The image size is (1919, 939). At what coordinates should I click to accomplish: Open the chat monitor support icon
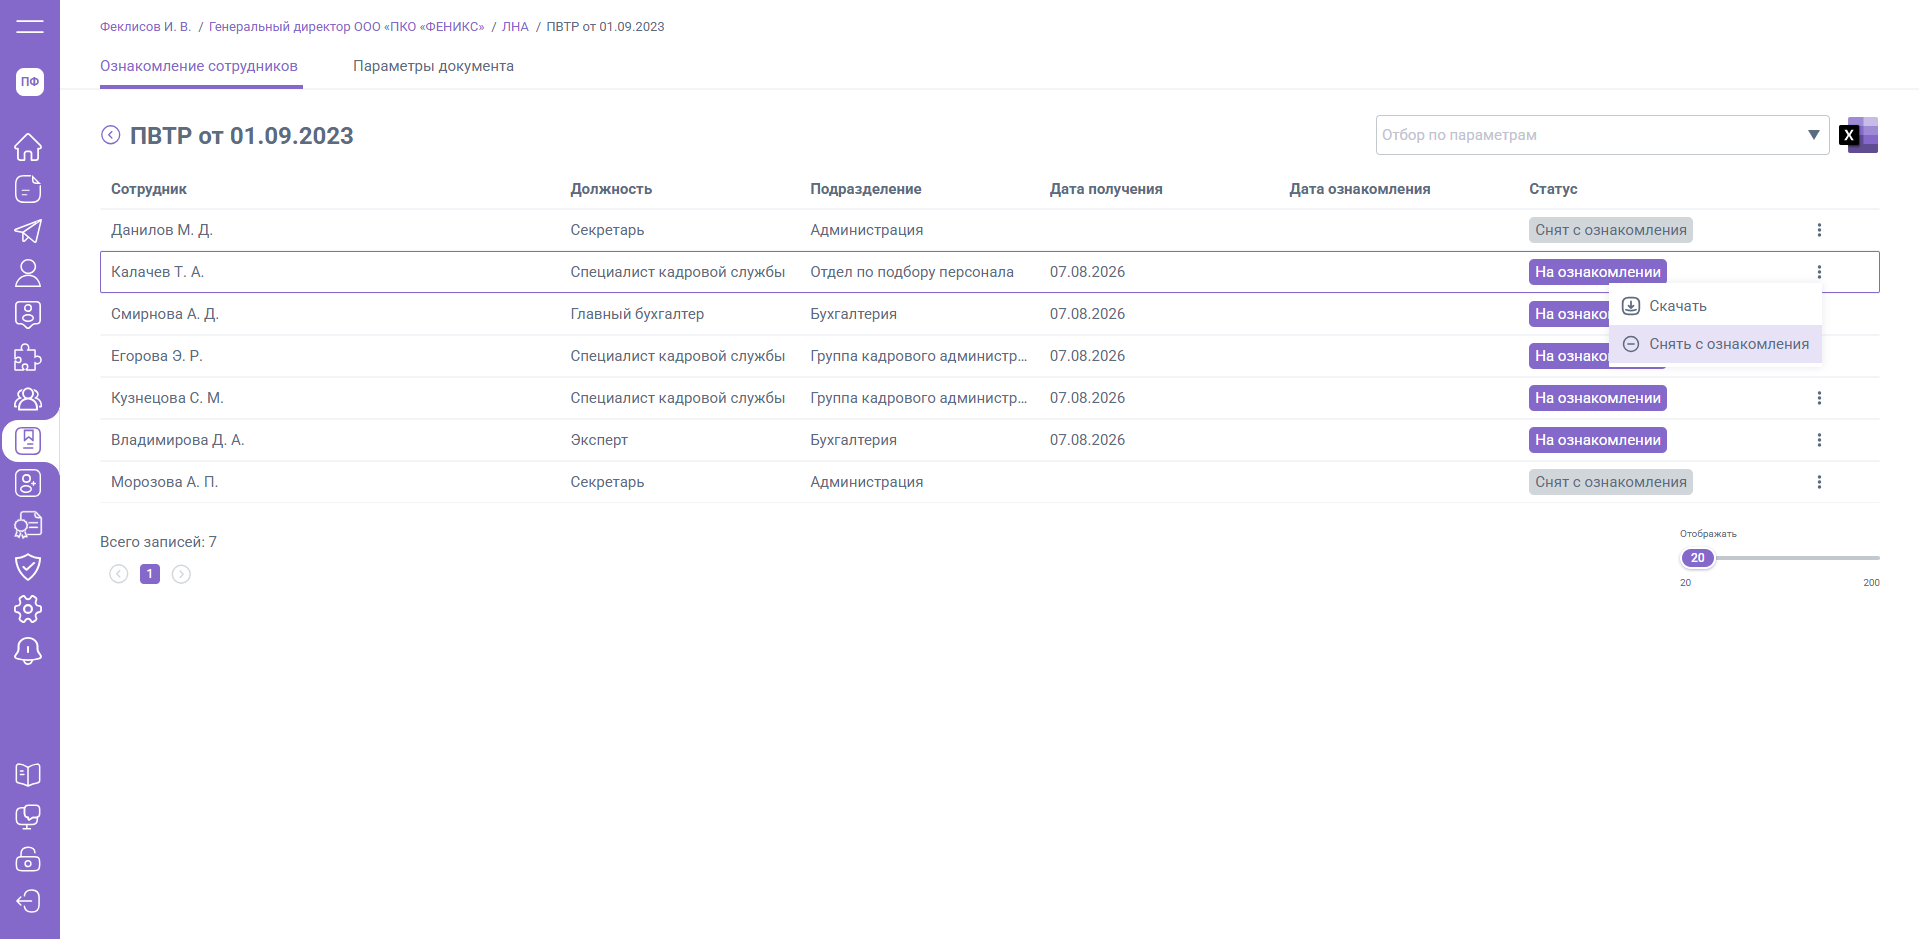coord(28,817)
